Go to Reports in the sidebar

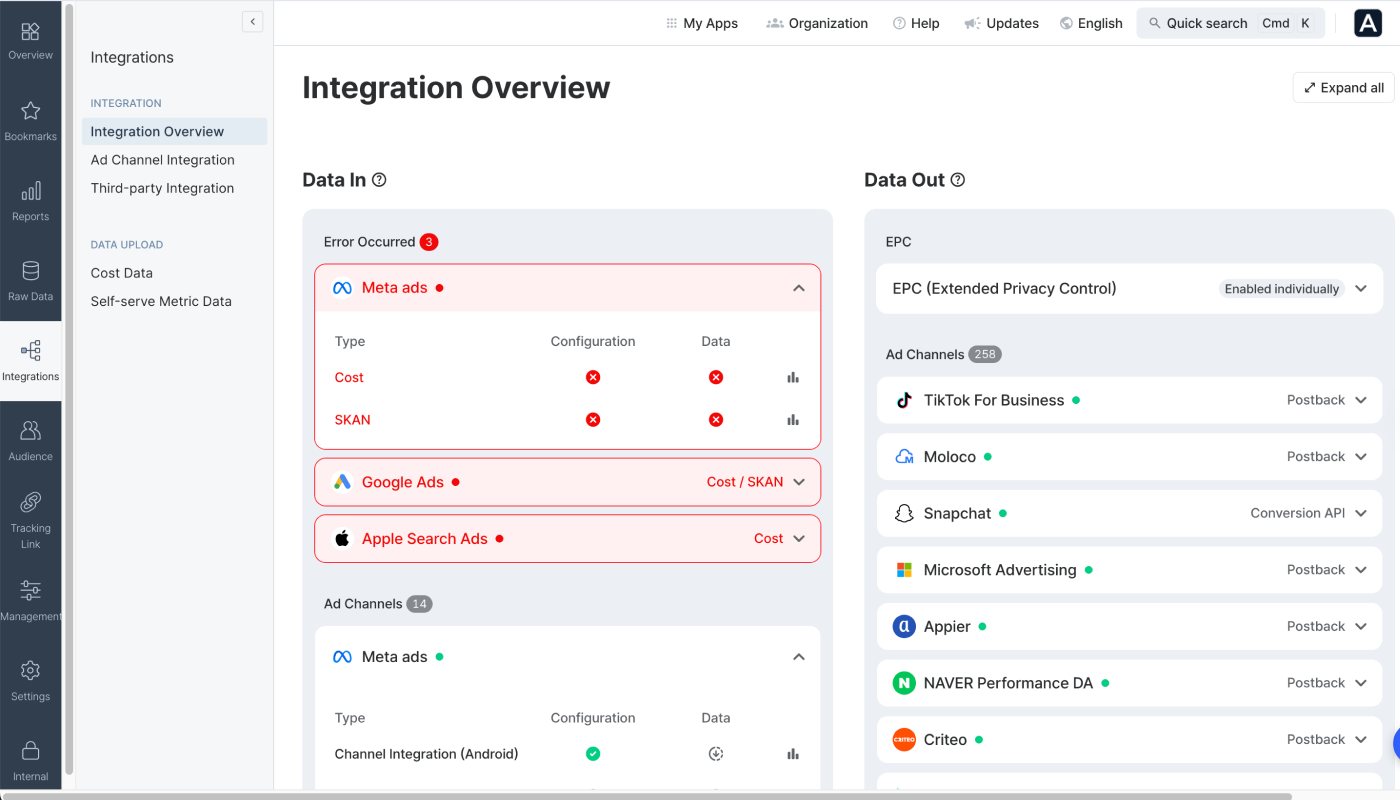pos(30,201)
